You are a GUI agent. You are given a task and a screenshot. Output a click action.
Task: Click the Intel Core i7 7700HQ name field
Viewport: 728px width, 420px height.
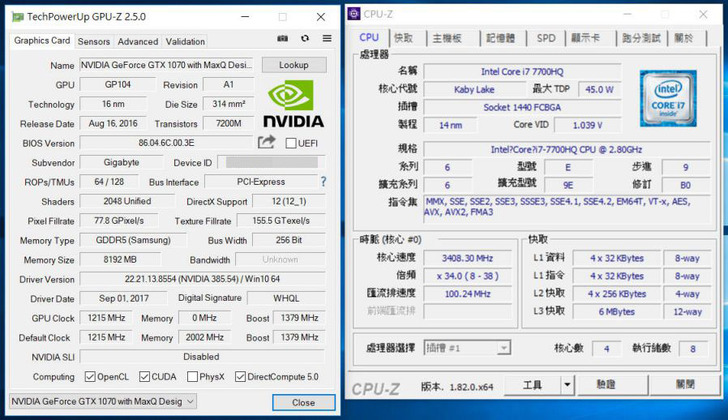coord(522,72)
